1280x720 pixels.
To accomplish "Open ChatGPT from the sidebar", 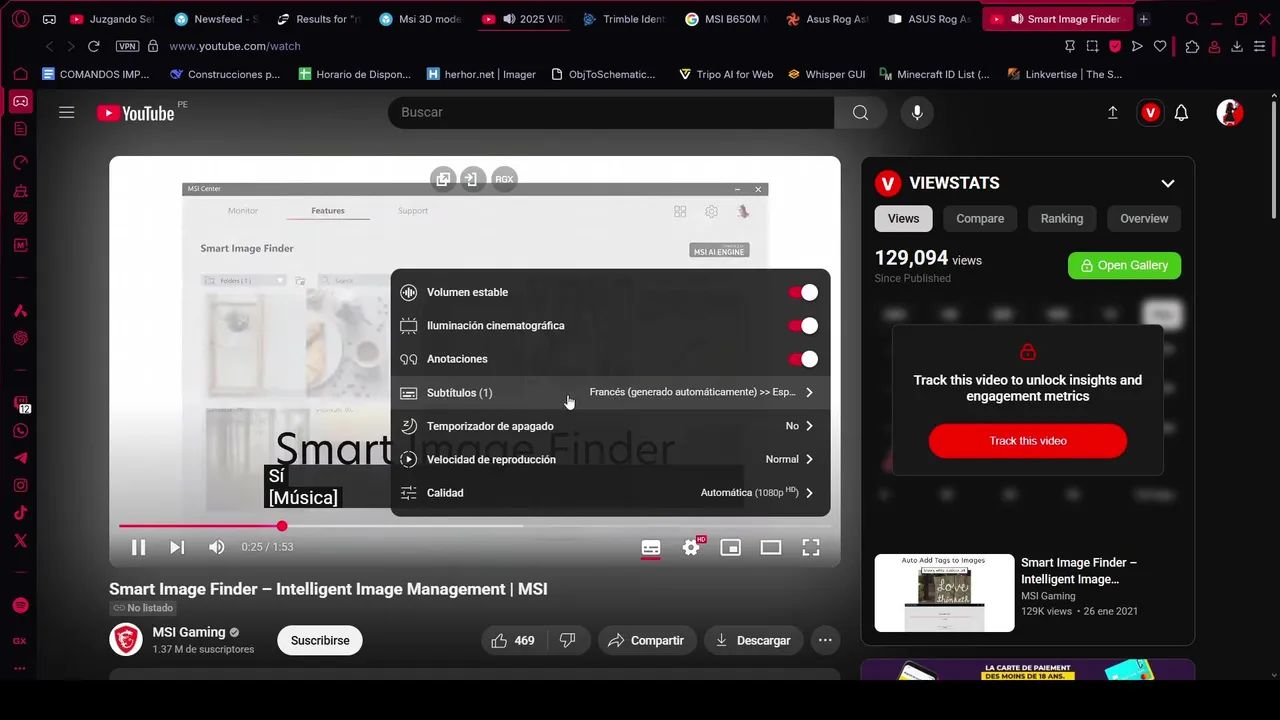I will click(x=20, y=338).
